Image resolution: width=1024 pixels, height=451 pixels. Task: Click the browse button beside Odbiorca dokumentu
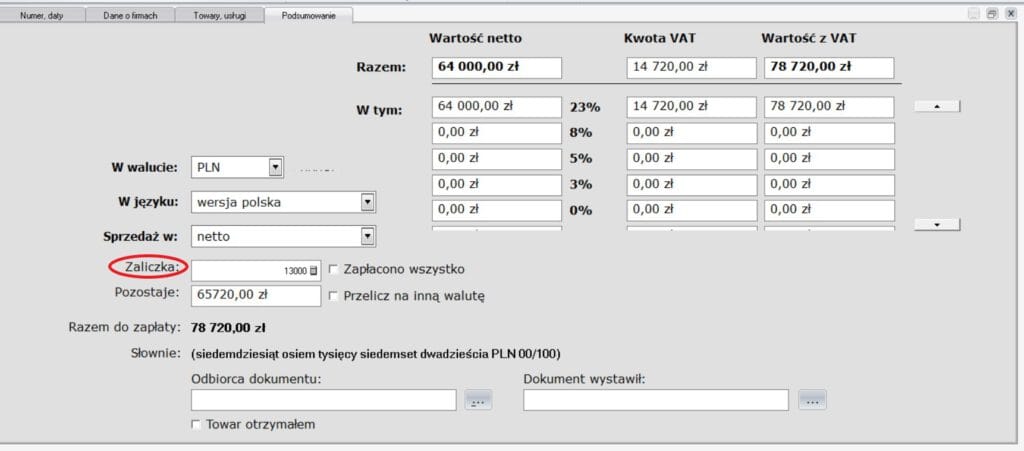click(x=478, y=401)
